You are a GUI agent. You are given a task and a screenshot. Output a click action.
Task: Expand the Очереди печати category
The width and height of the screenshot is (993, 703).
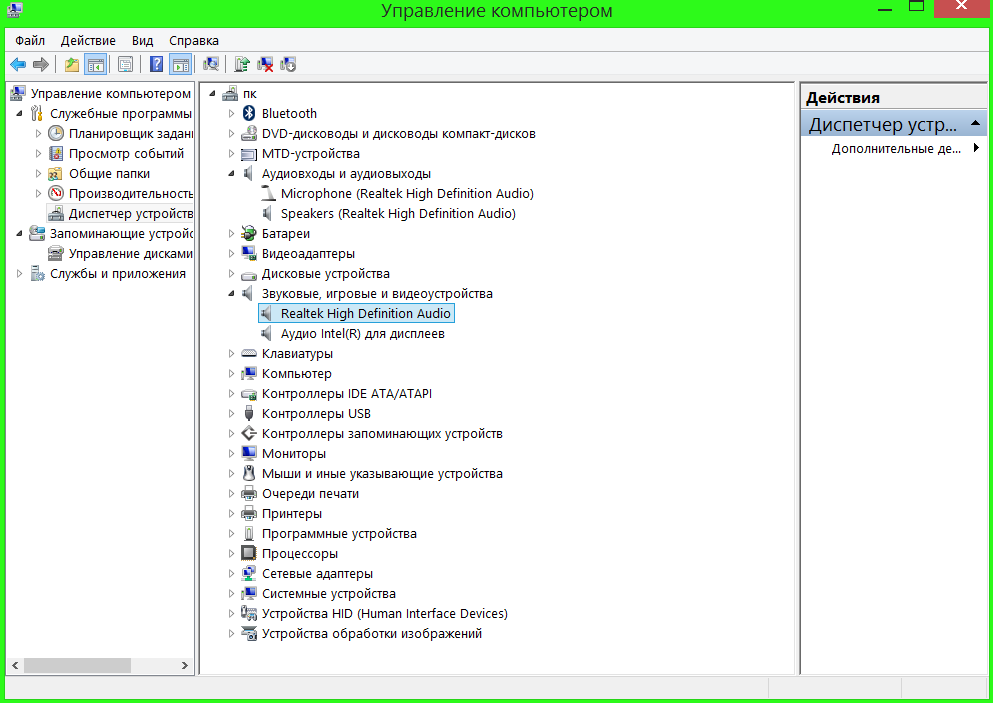(231, 494)
